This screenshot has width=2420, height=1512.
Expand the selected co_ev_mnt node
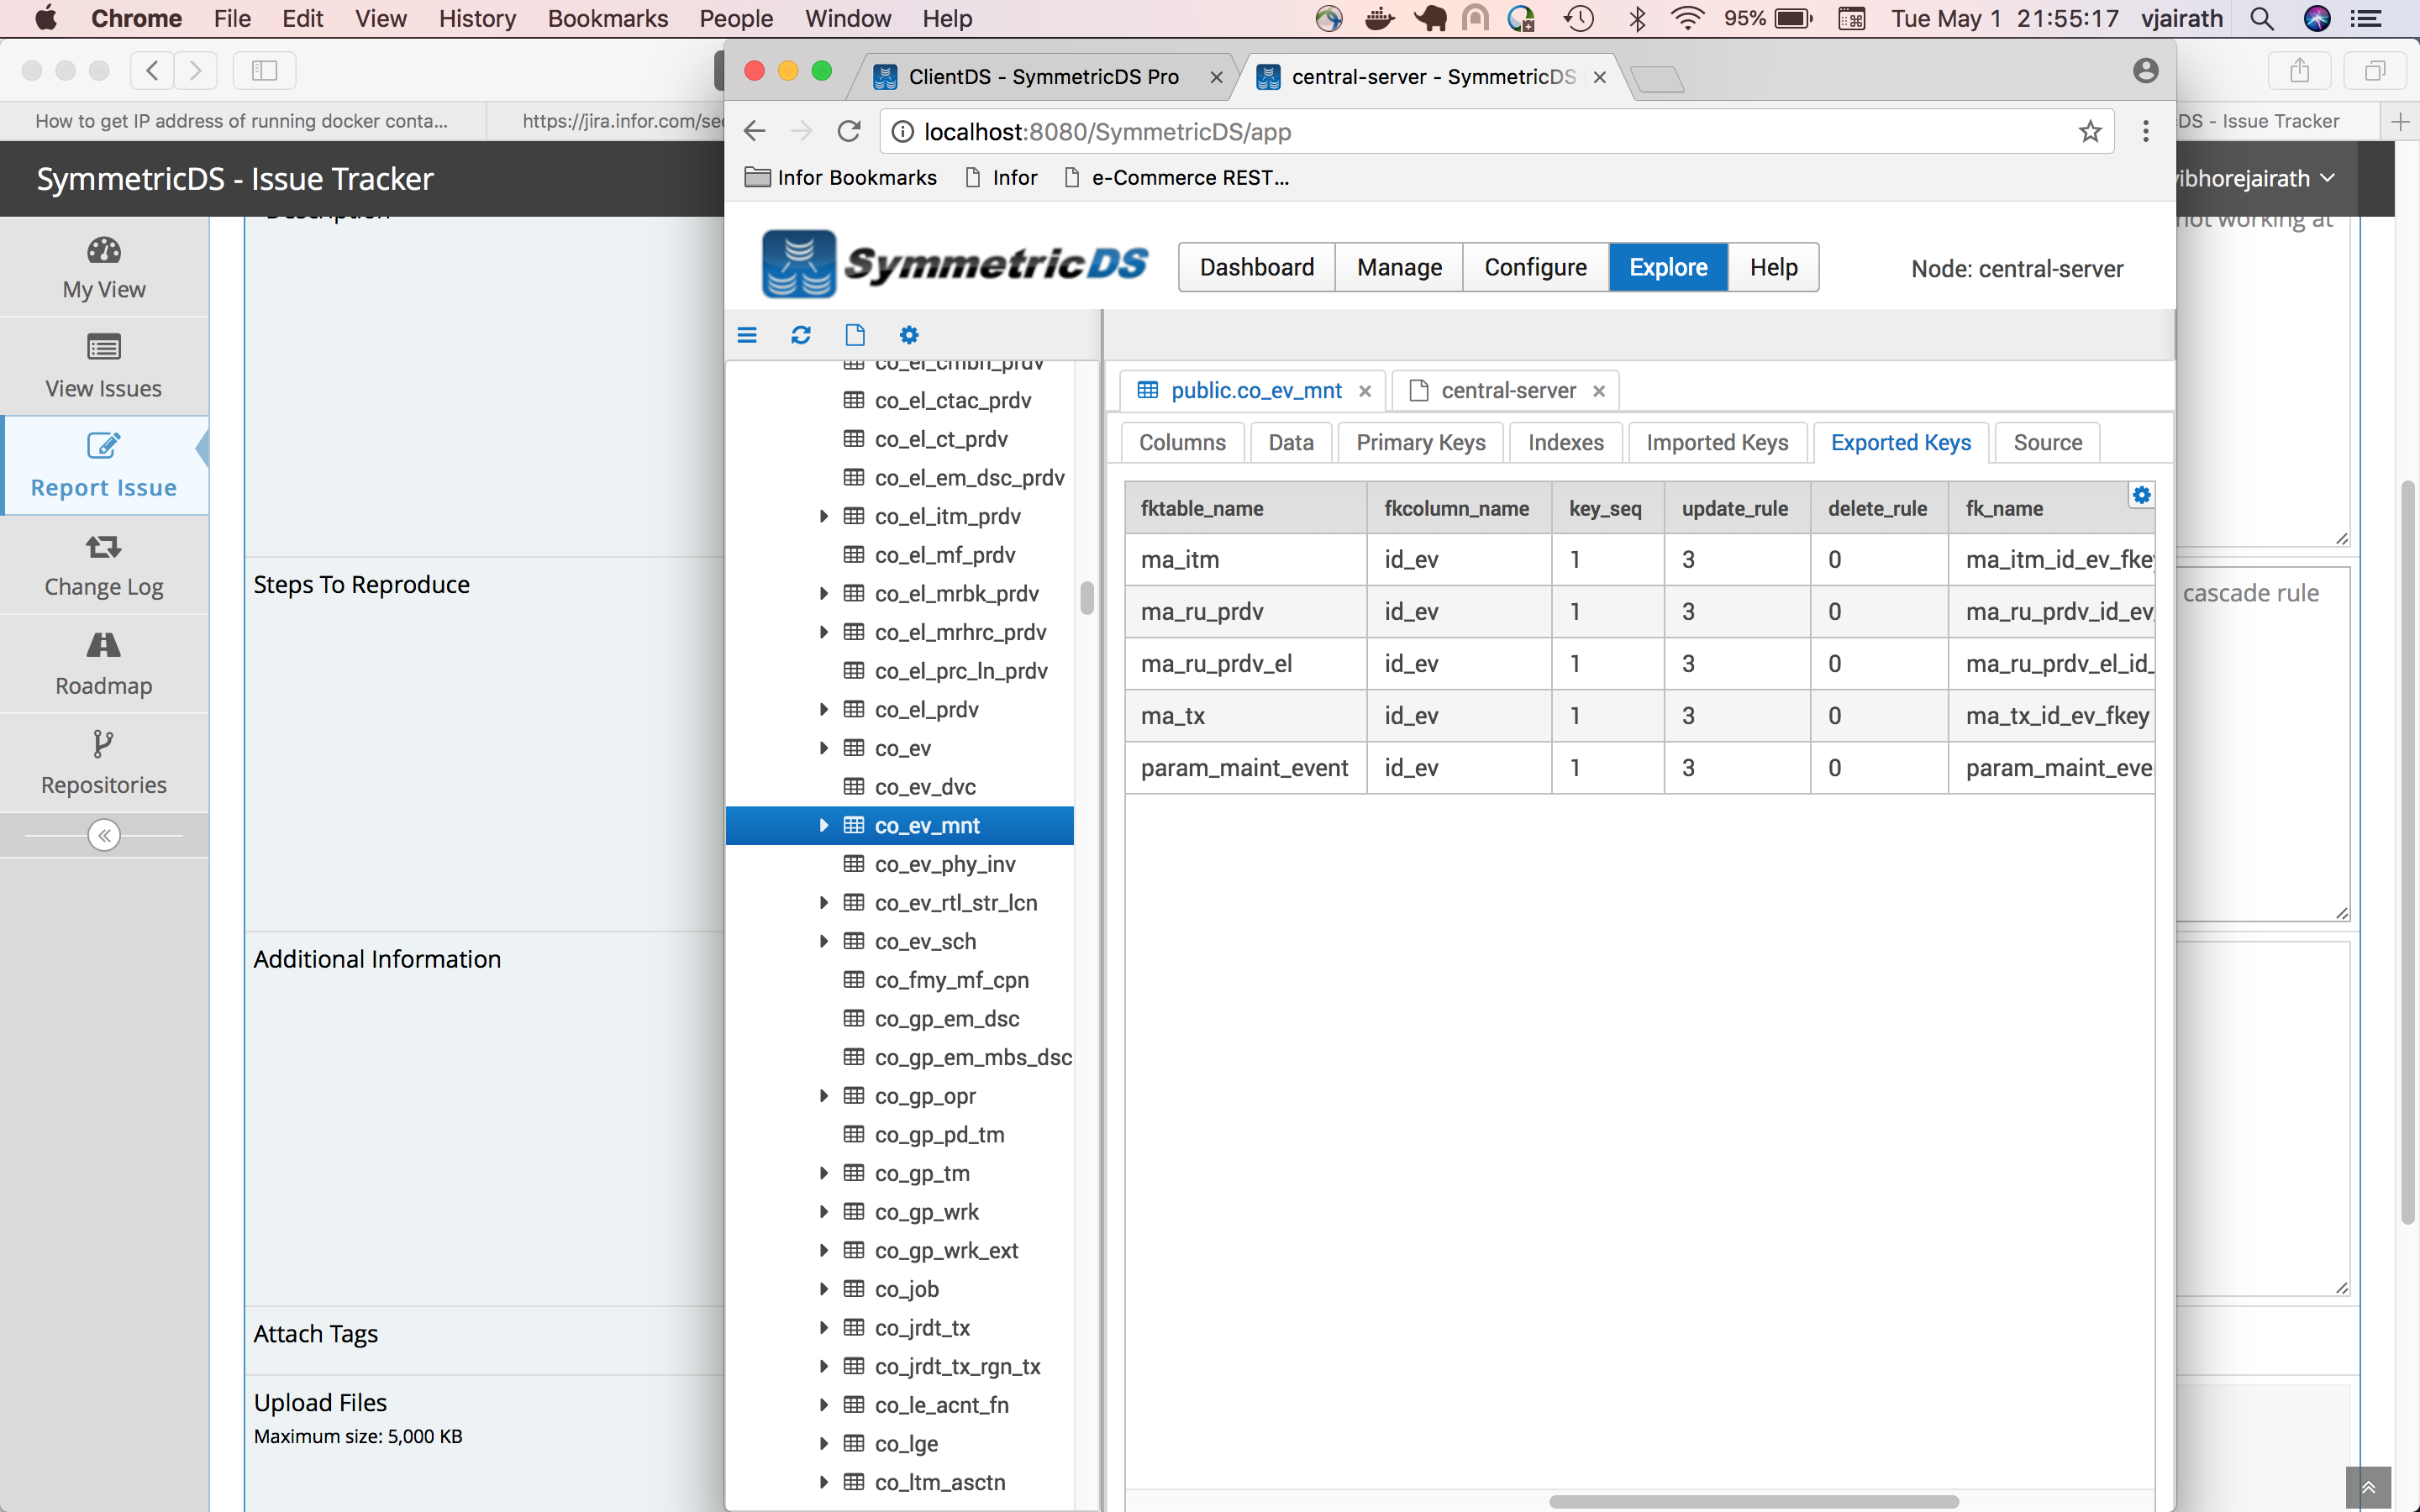824,825
